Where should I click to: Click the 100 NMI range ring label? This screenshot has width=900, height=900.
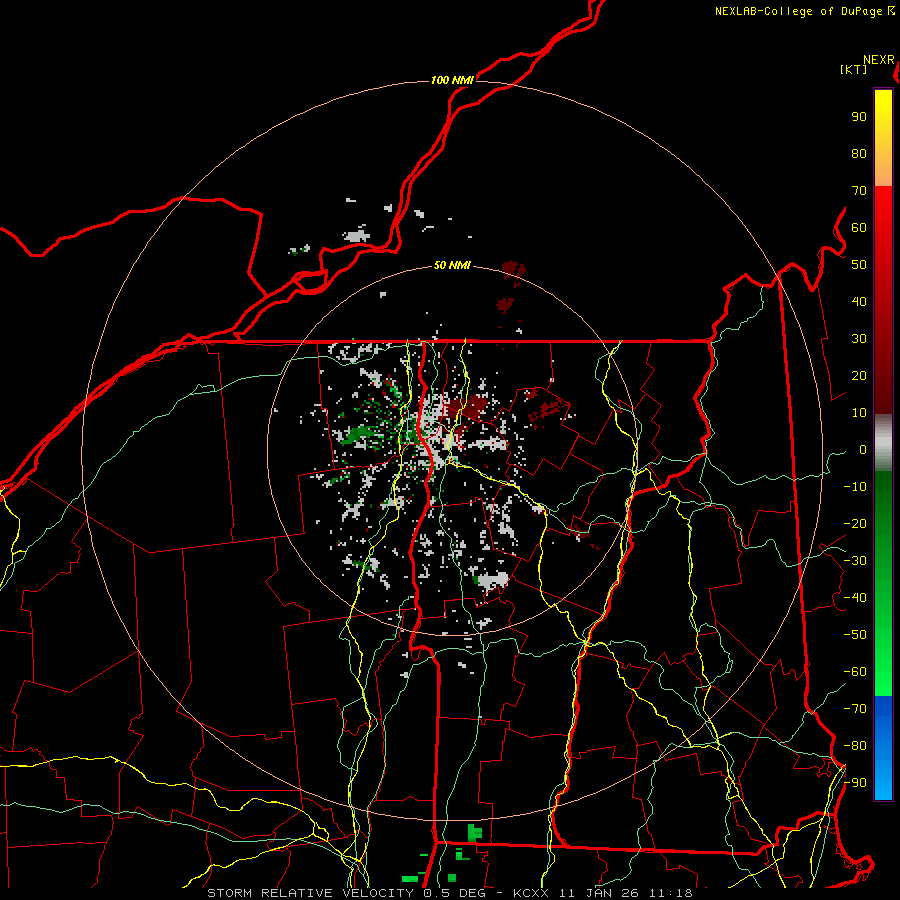click(452, 80)
